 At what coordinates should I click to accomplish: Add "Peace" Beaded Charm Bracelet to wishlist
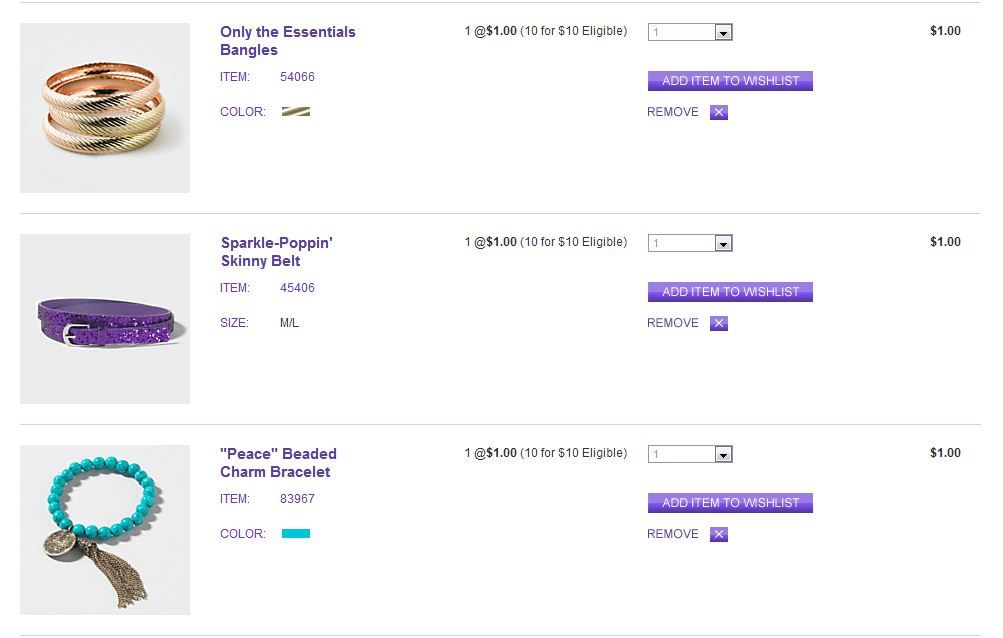click(x=730, y=503)
